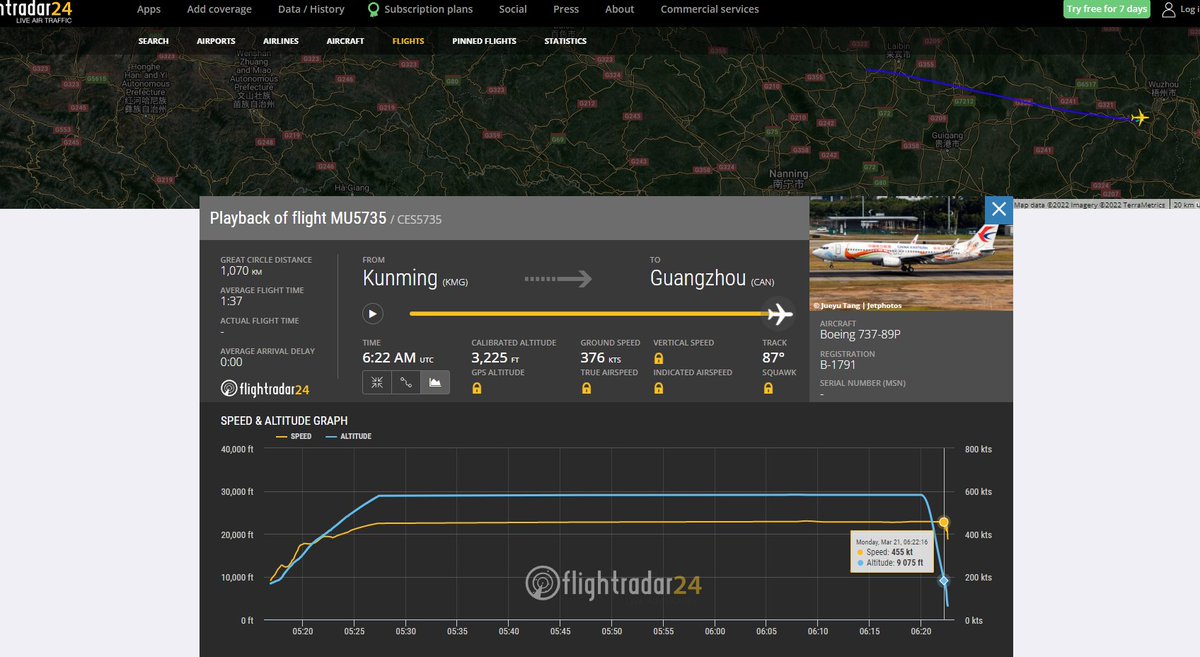Click the blue altitude diamond marker on graph
The height and width of the screenshot is (657, 1200).
943,580
